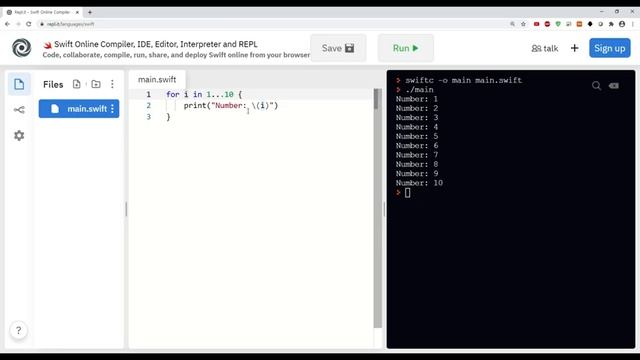
Task: Search the console output icon
Action: [596, 85]
